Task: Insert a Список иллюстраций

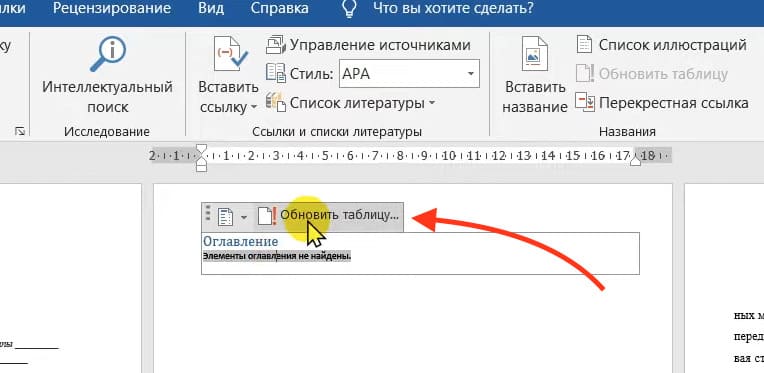Action: click(x=672, y=45)
